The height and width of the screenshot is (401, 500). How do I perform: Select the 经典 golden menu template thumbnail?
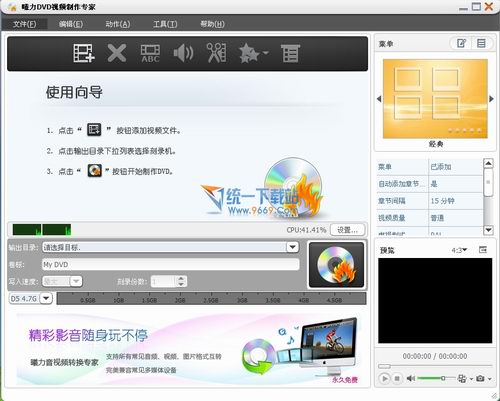[435, 99]
